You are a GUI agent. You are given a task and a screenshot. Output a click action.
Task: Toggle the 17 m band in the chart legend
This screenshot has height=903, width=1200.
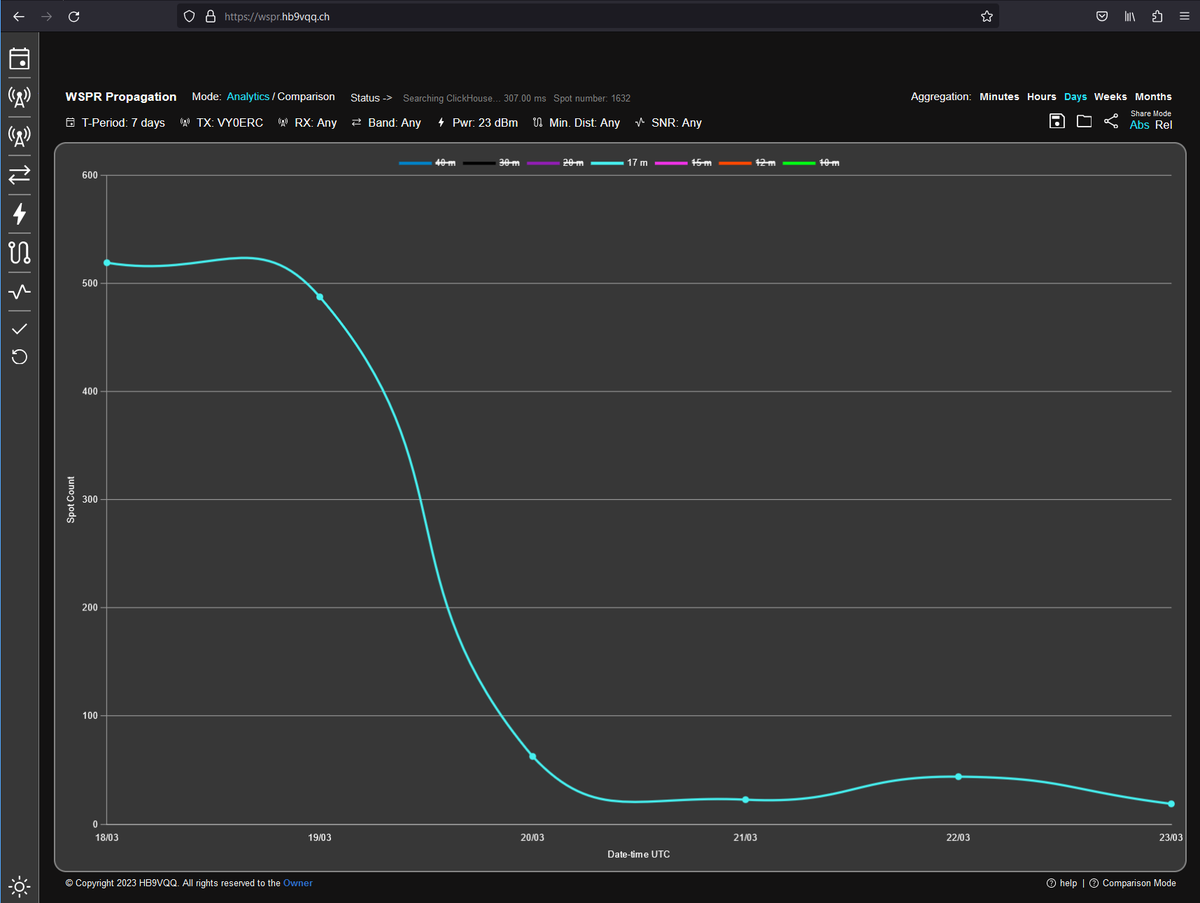[619, 162]
